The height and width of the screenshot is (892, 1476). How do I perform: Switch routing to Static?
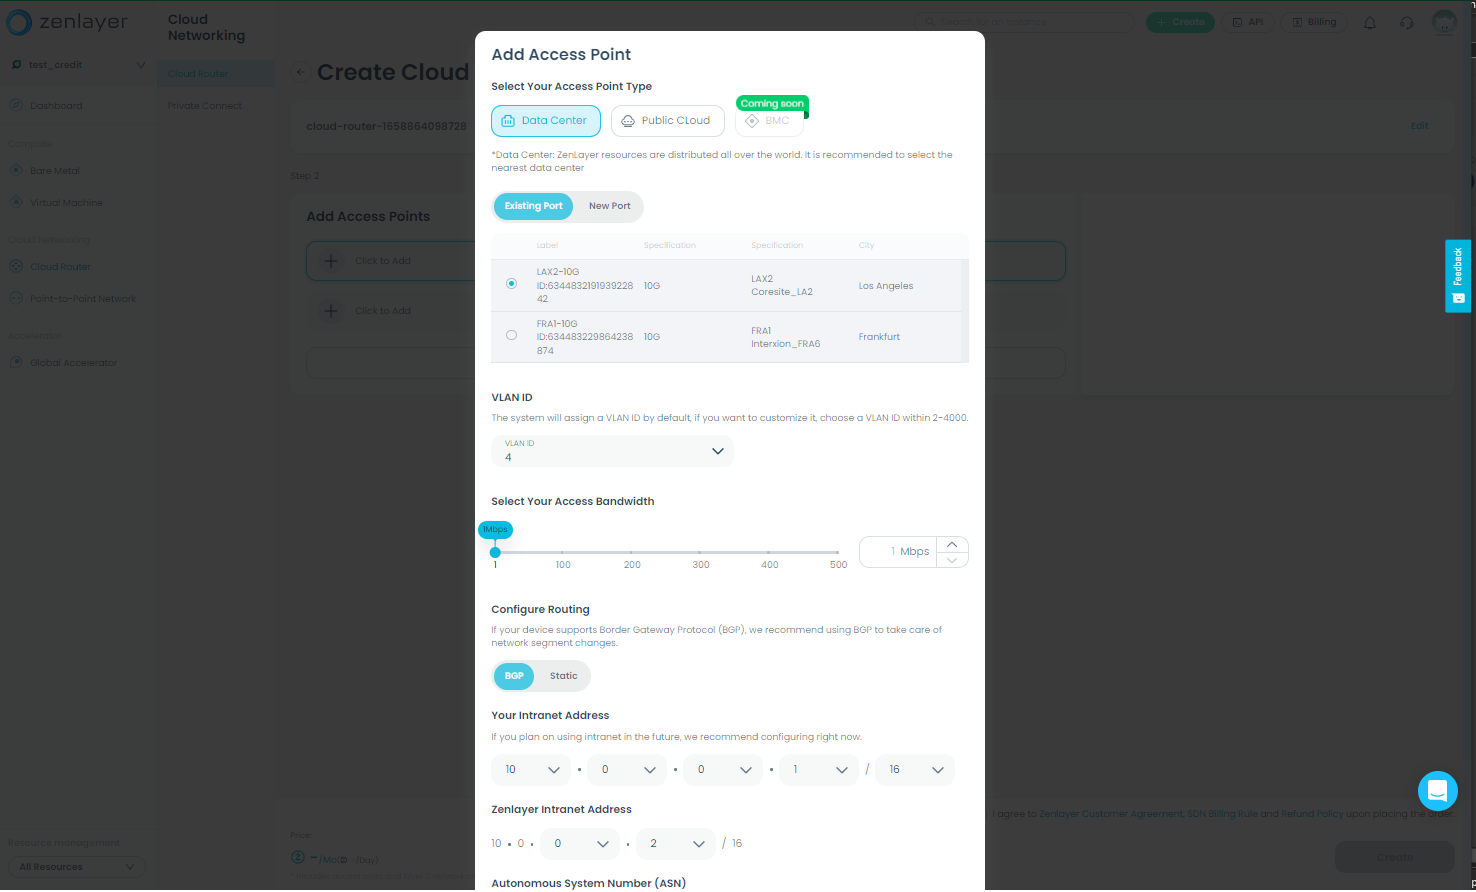tap(563, 676)
